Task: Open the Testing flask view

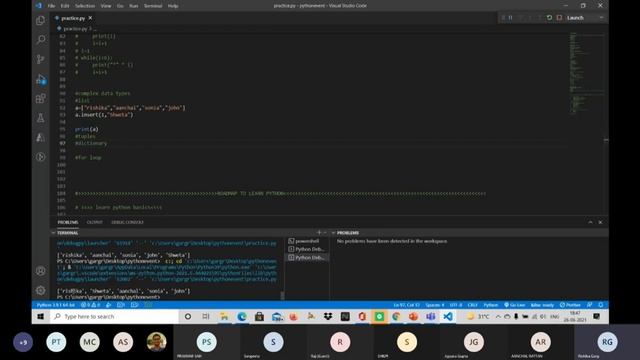Action: pyautogui.click(x=40, y=118)
